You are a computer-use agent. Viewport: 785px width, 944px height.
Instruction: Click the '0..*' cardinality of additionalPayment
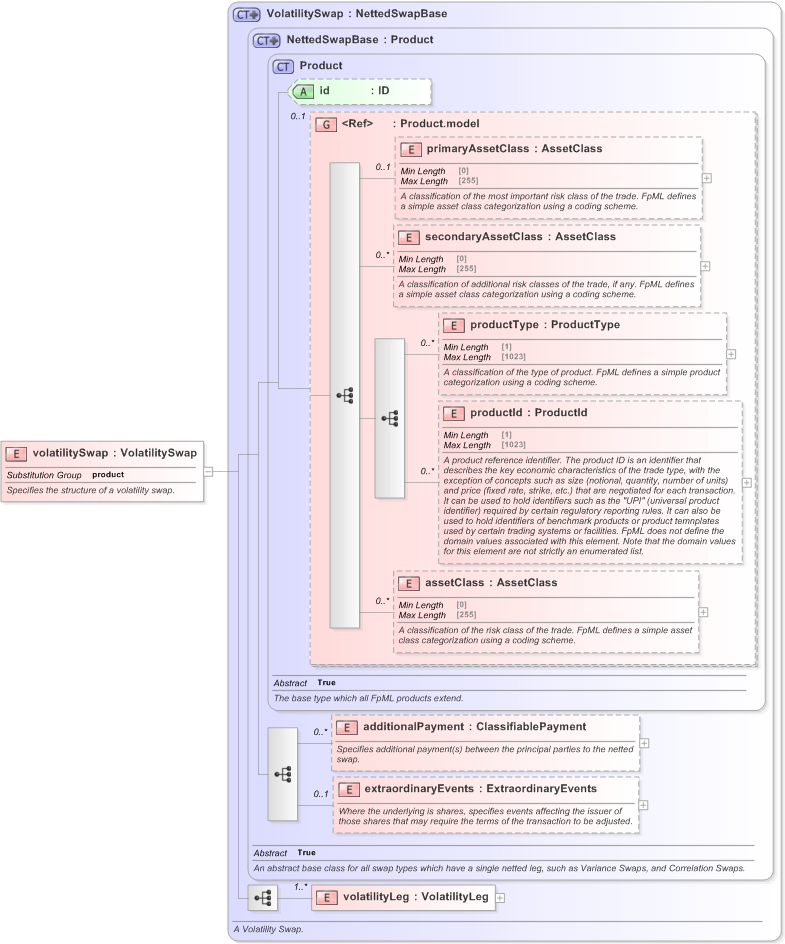(320, 732)
